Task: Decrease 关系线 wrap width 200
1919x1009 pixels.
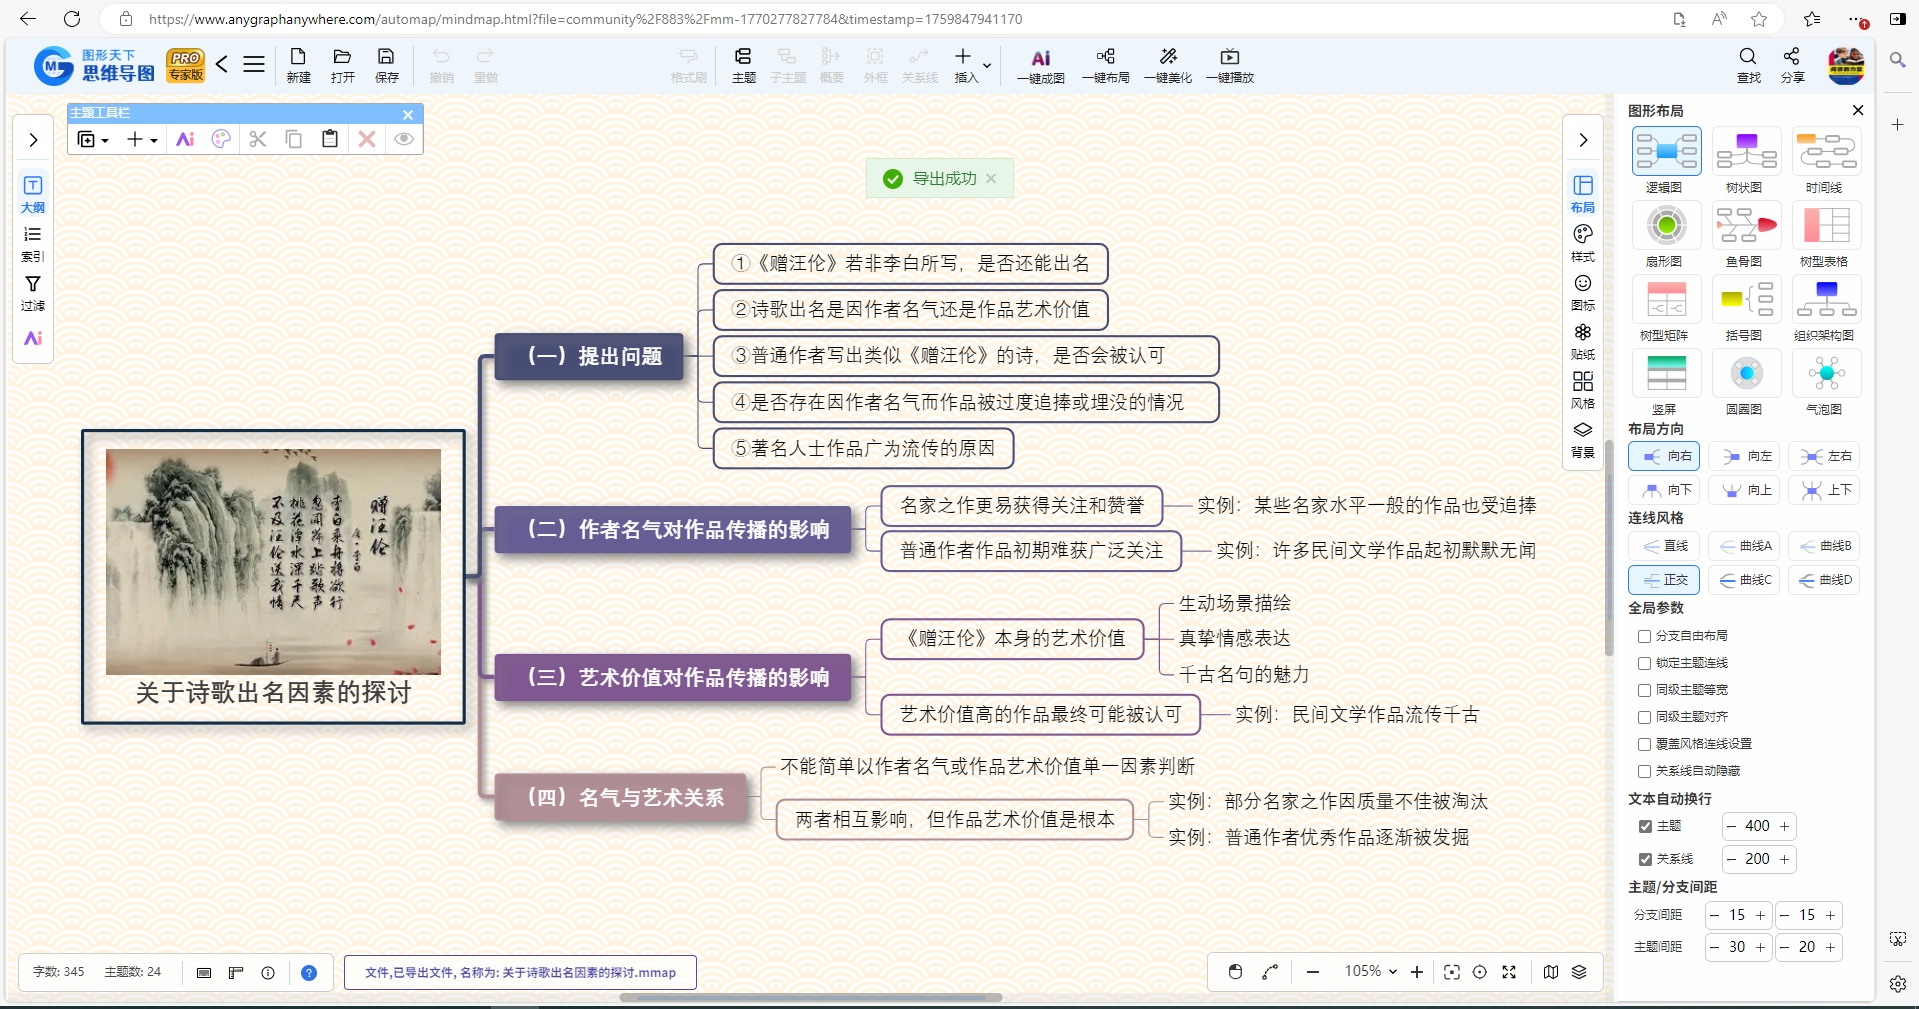Action: click(x=1731, y=859)
